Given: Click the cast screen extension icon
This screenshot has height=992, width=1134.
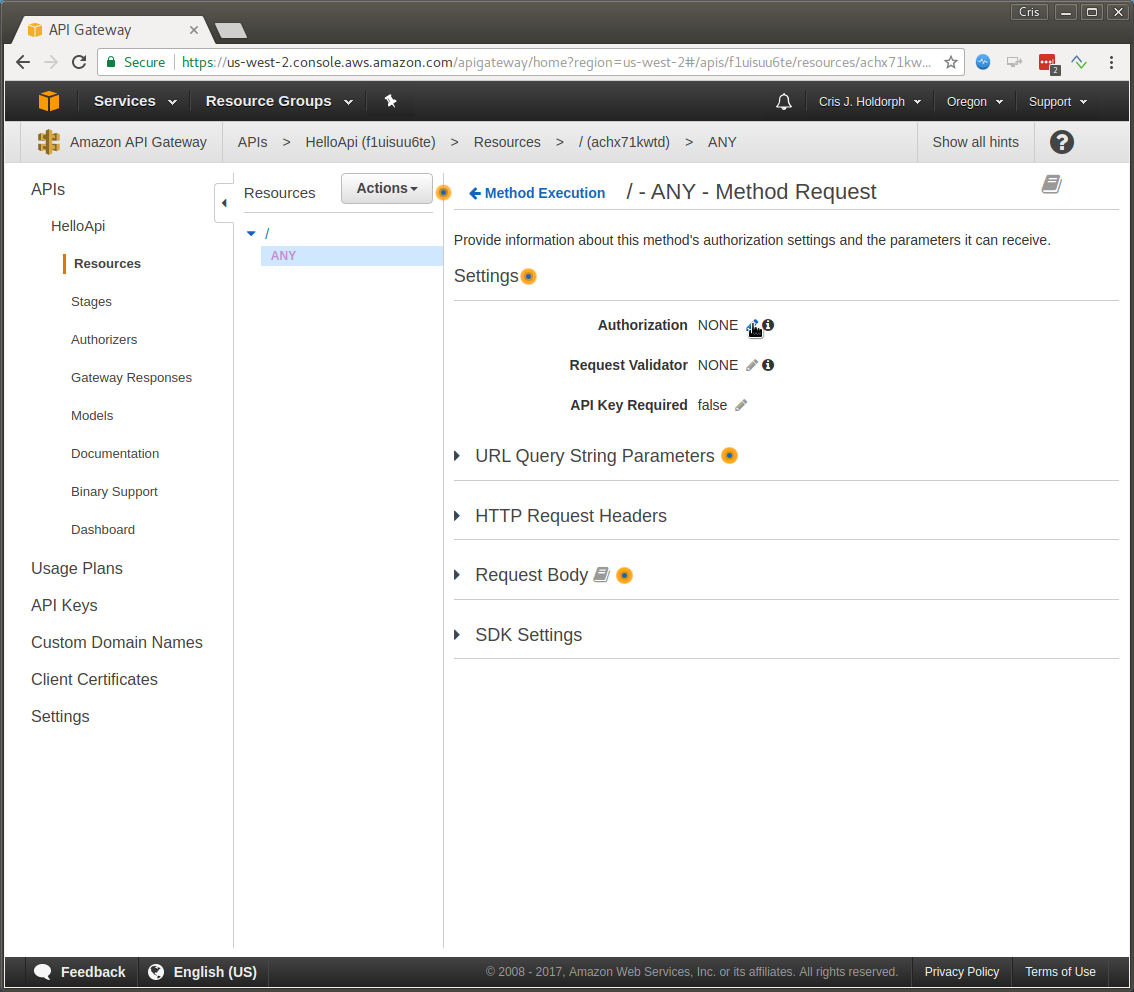Looking at the screenshot, I should (1015, 62).
